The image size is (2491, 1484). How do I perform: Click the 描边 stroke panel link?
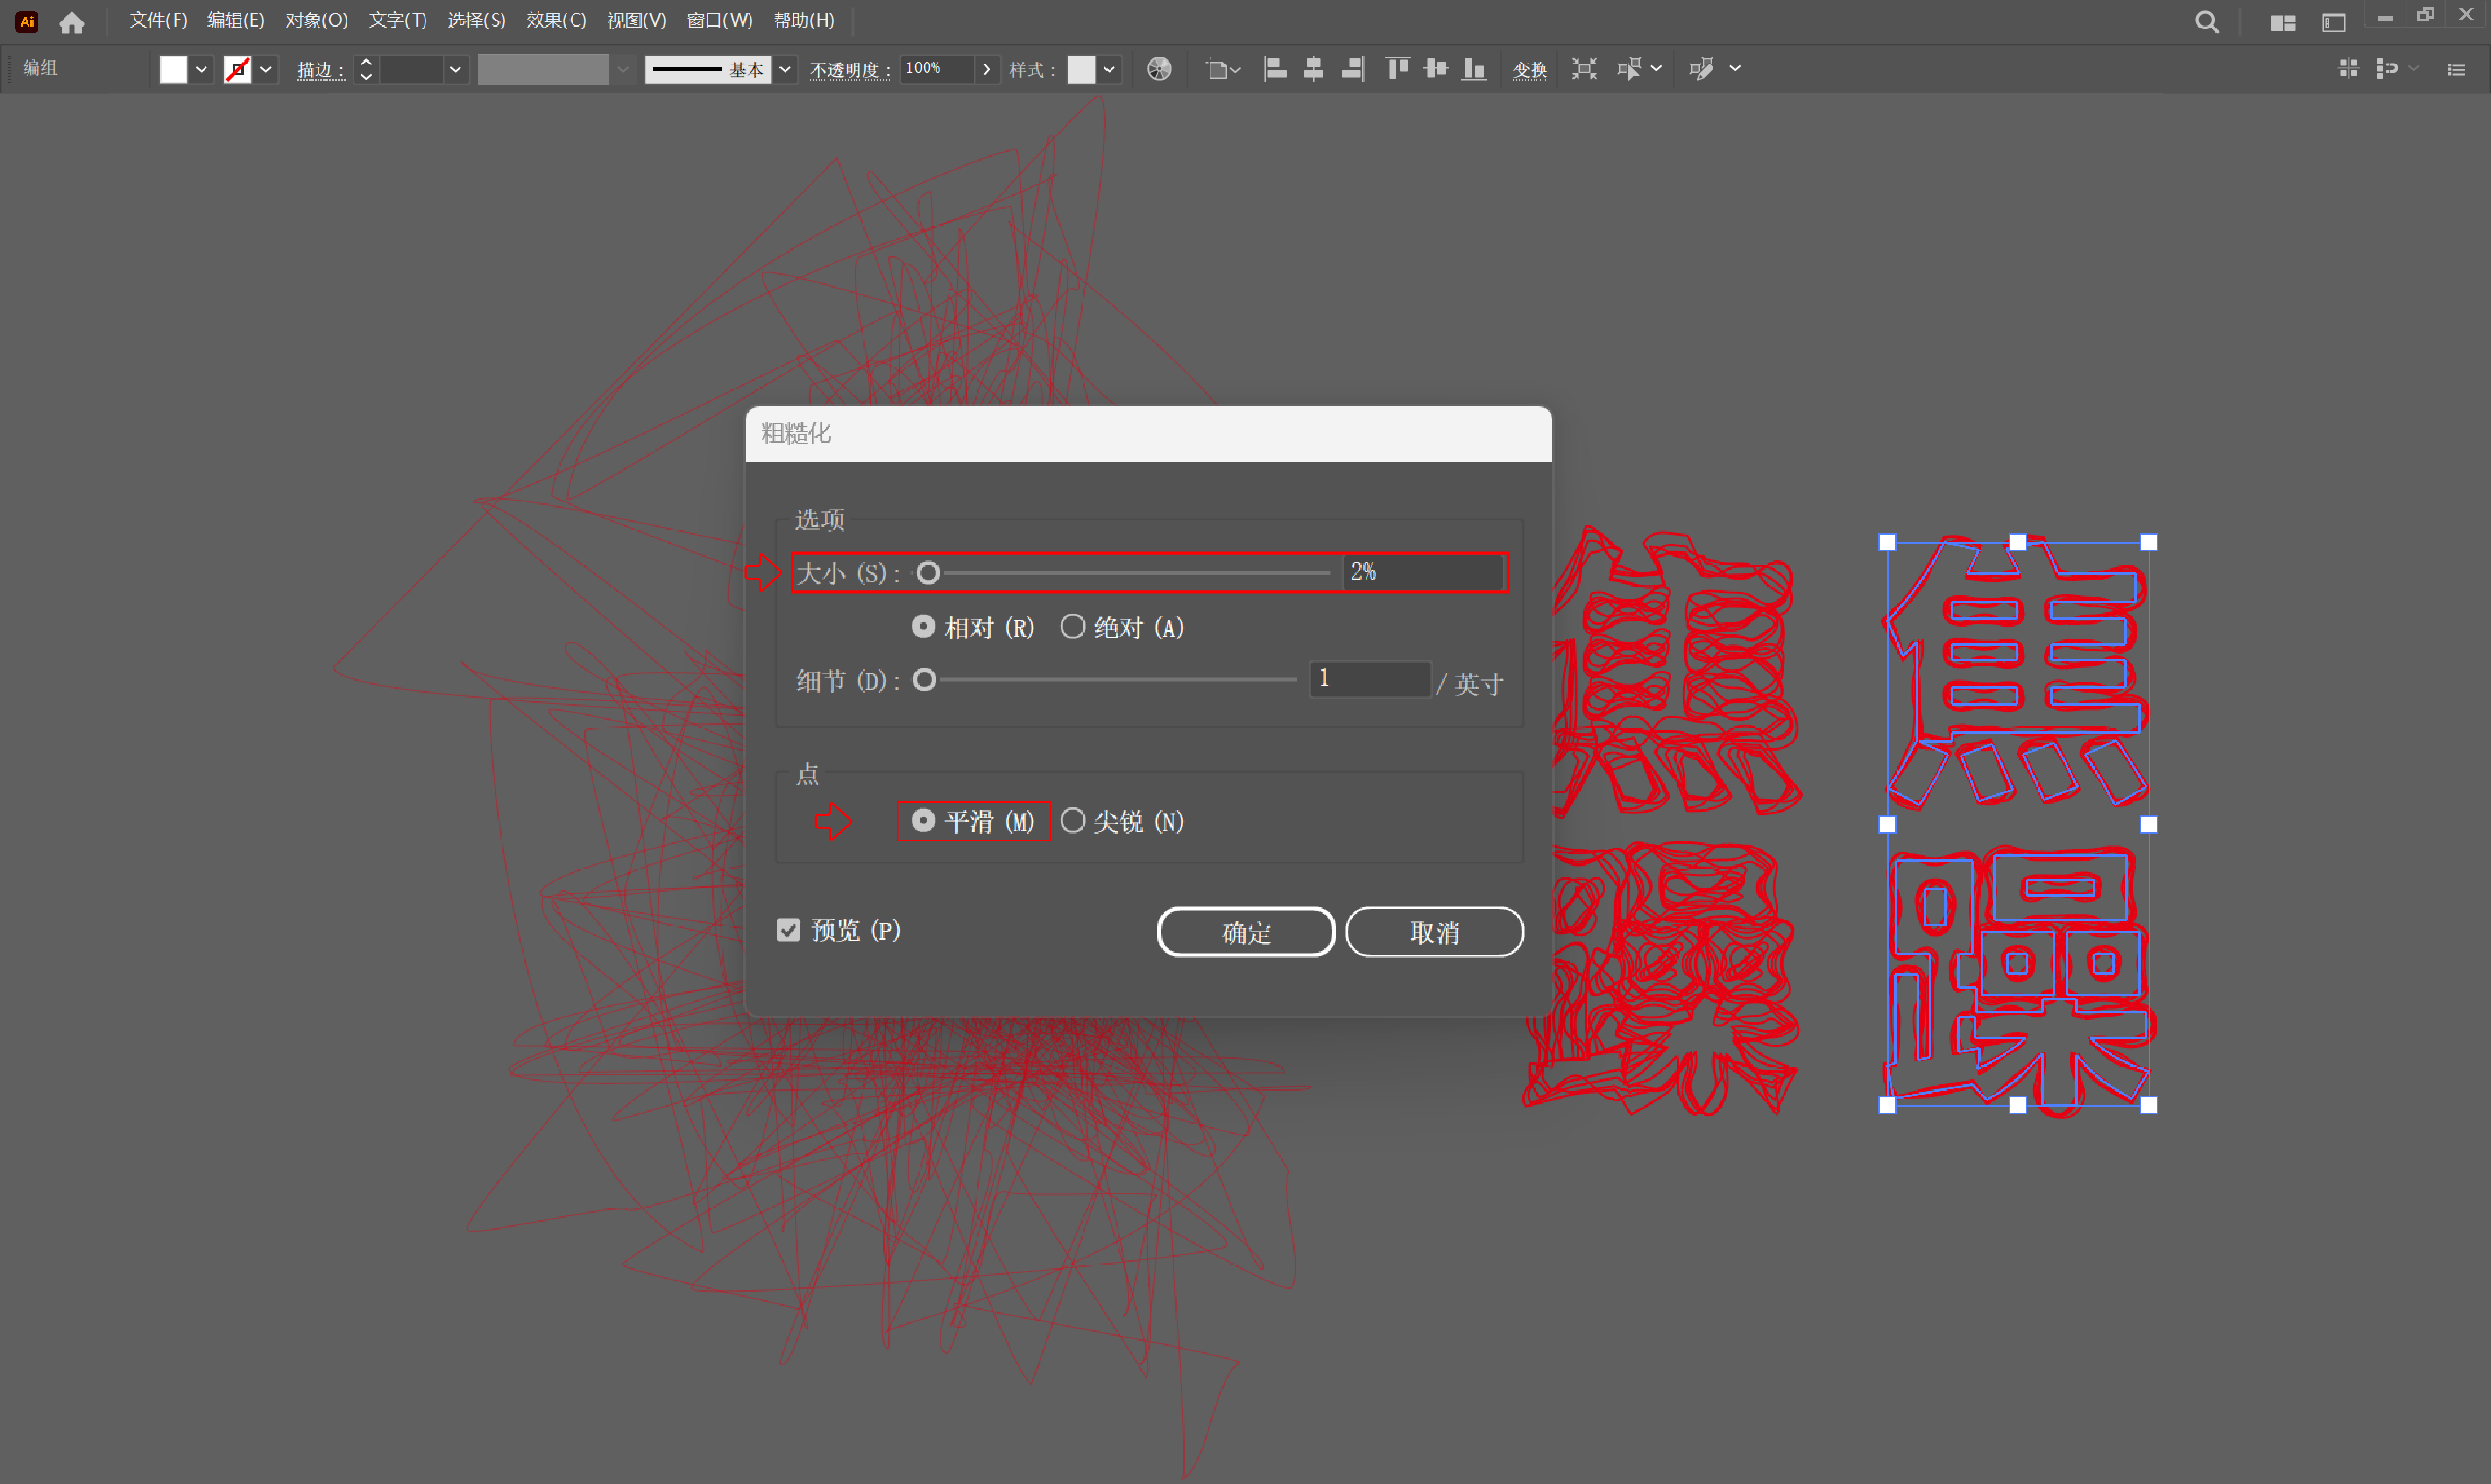point(320,70)
